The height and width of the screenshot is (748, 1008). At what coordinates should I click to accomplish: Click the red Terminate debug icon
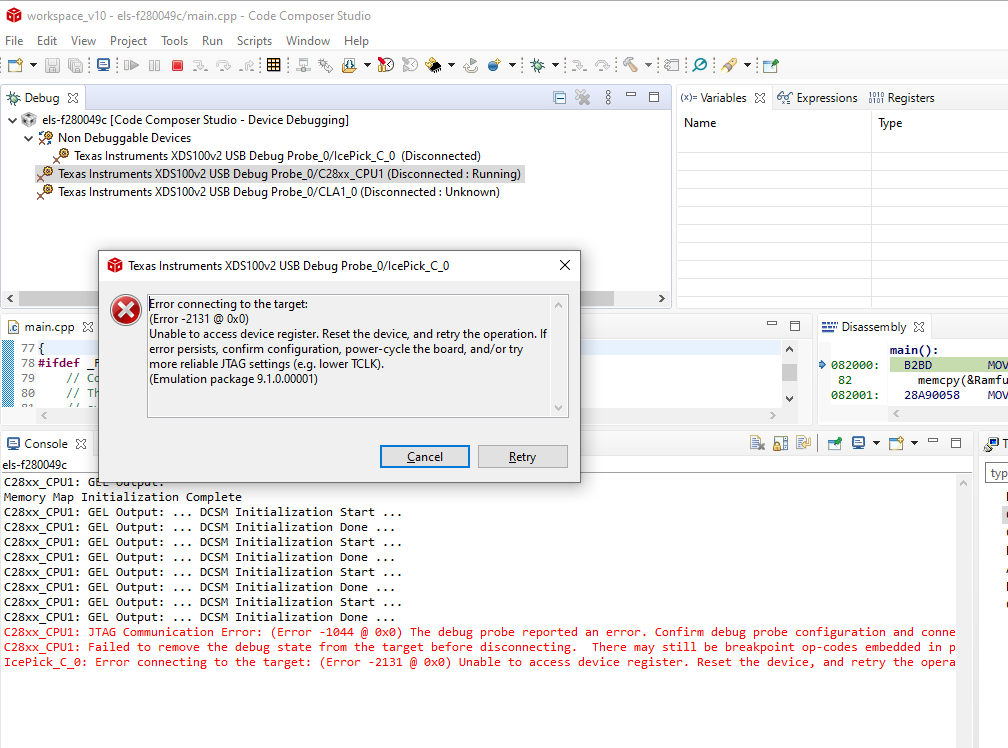tap(177, 65)
